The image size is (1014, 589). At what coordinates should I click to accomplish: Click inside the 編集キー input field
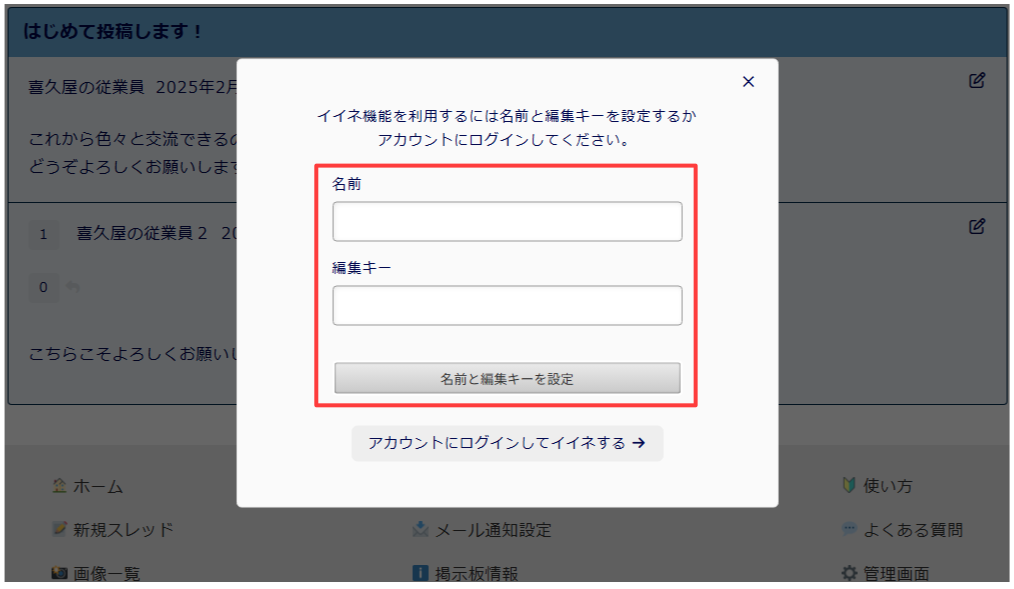point(506,305)
